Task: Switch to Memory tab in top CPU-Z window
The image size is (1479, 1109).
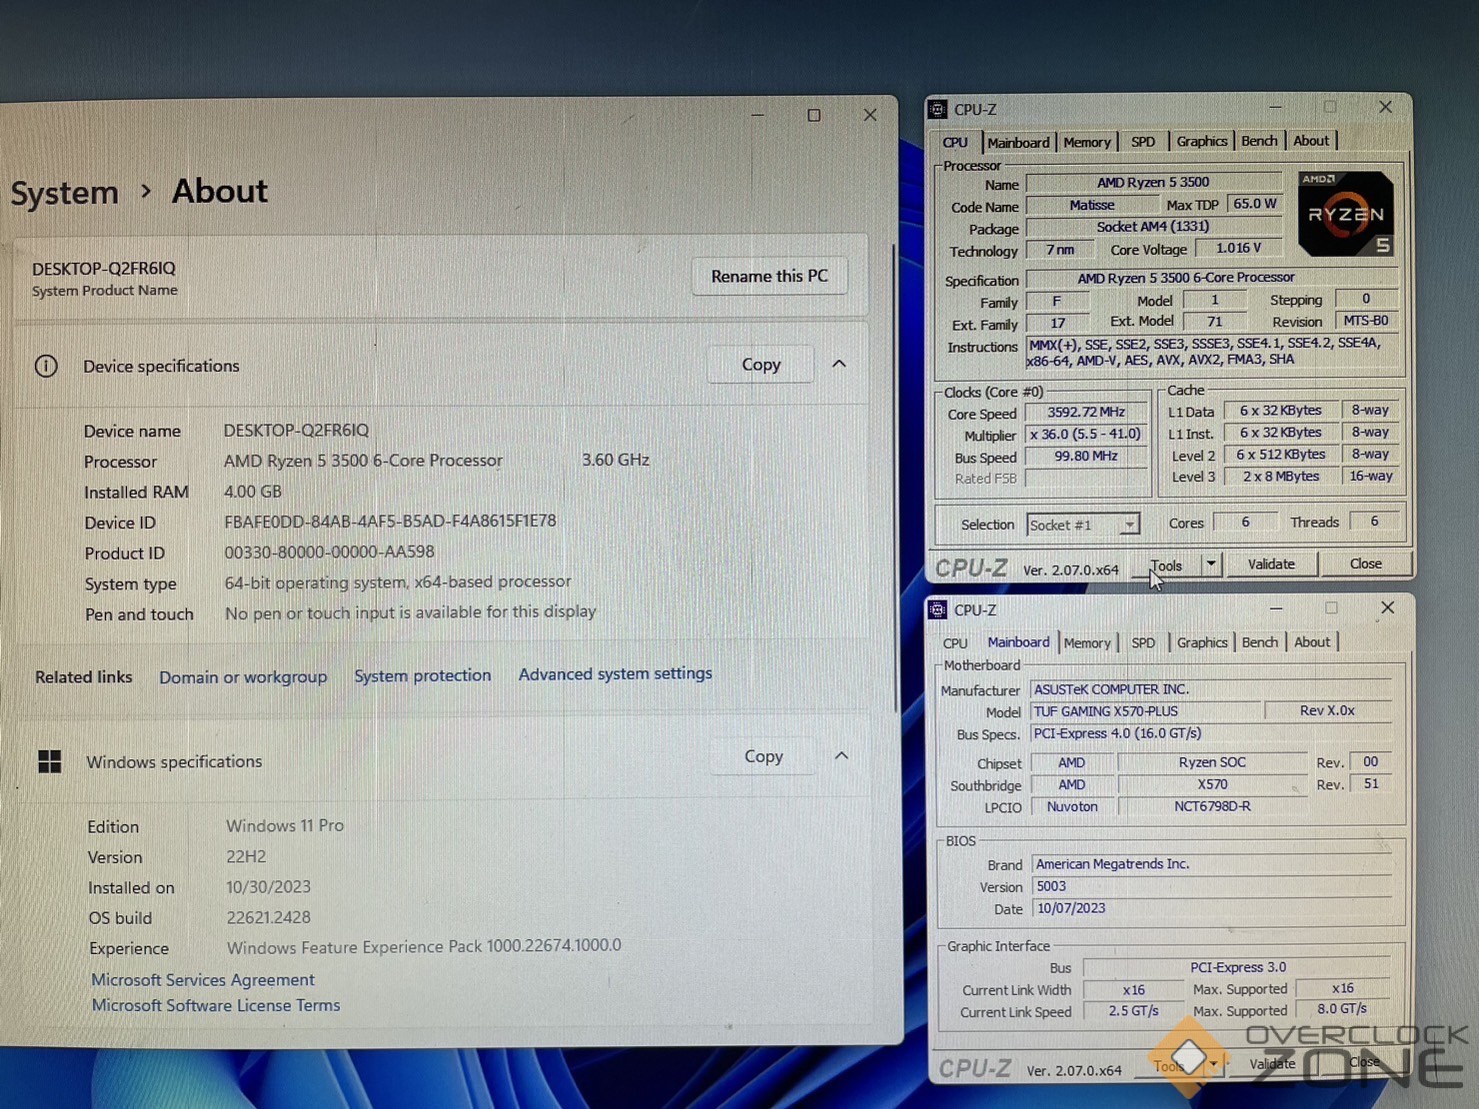Action: point(1087,142)
